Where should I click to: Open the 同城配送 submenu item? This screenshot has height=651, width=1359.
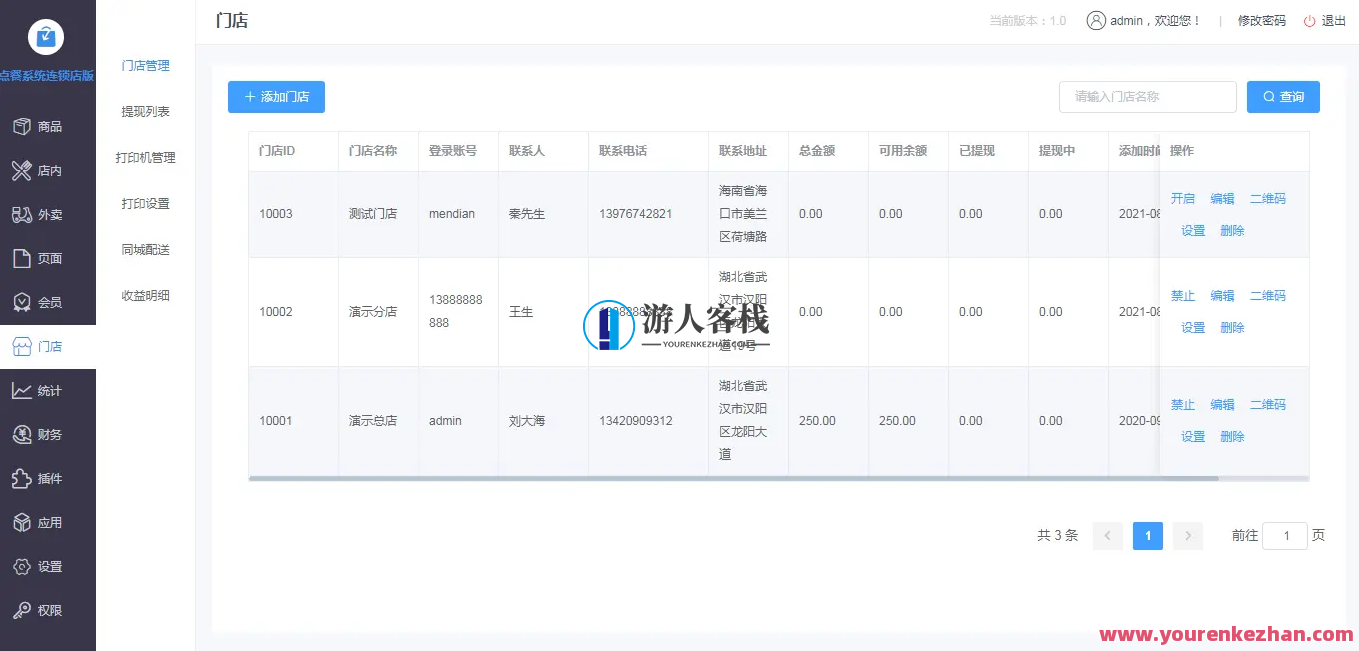tap(145, 249)
